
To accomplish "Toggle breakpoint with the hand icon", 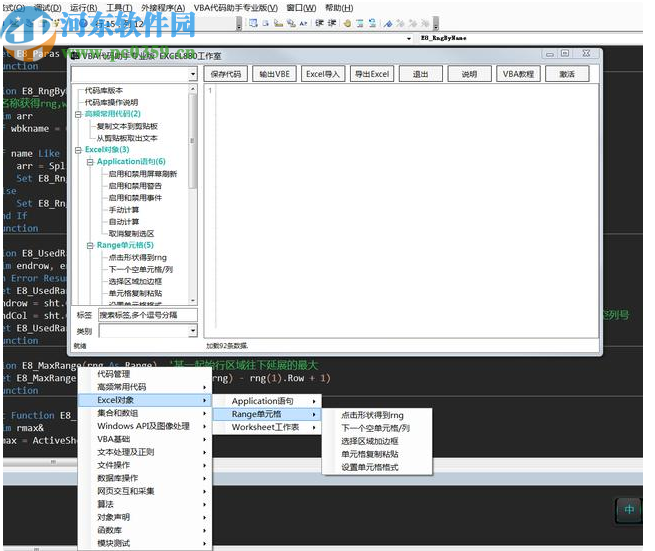I will (347, 23).
